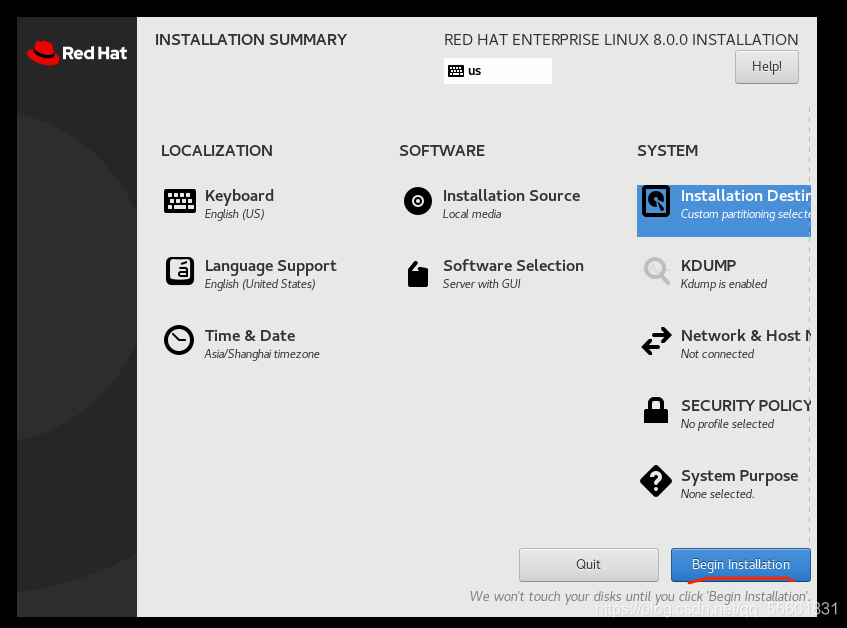
Task: Click the SOFTWARE section heading
Action: click(442, 151)
